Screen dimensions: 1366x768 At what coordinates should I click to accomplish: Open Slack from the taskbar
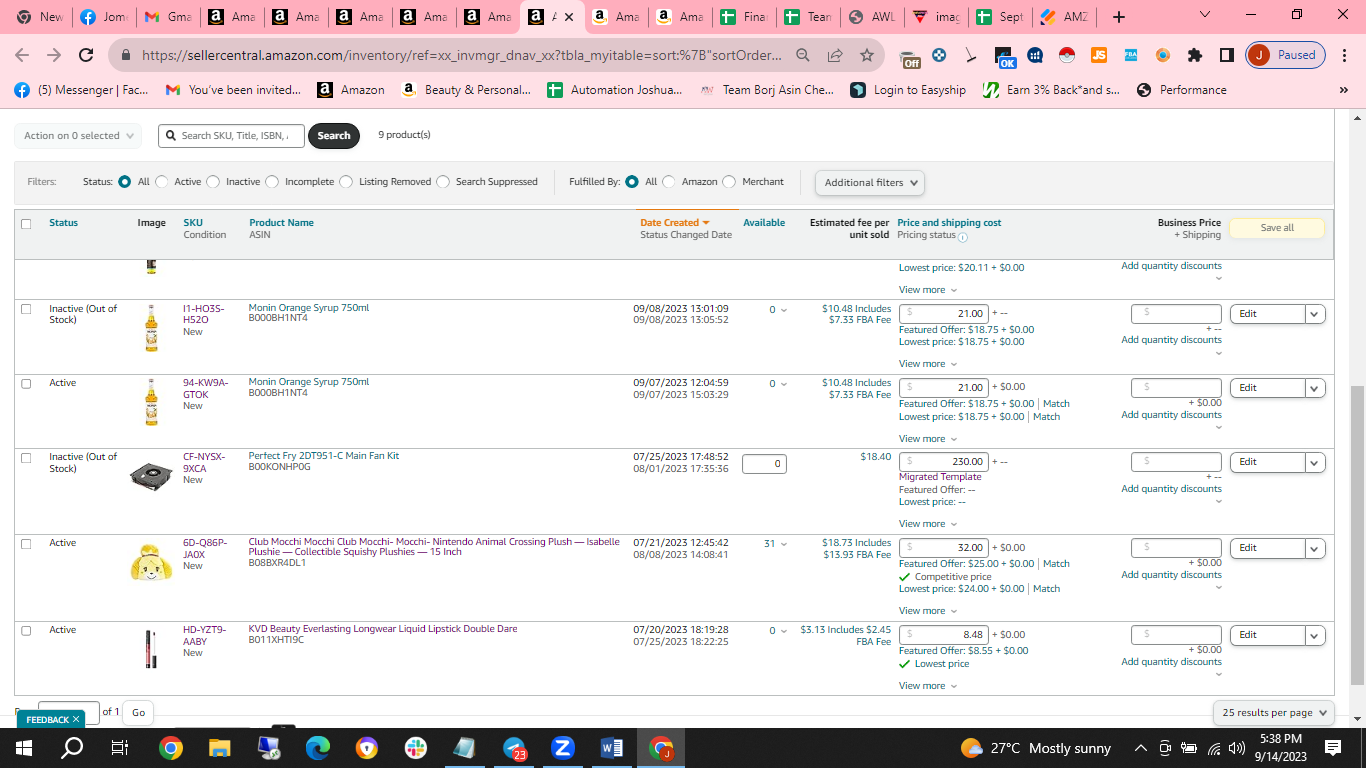click(416, 747)
